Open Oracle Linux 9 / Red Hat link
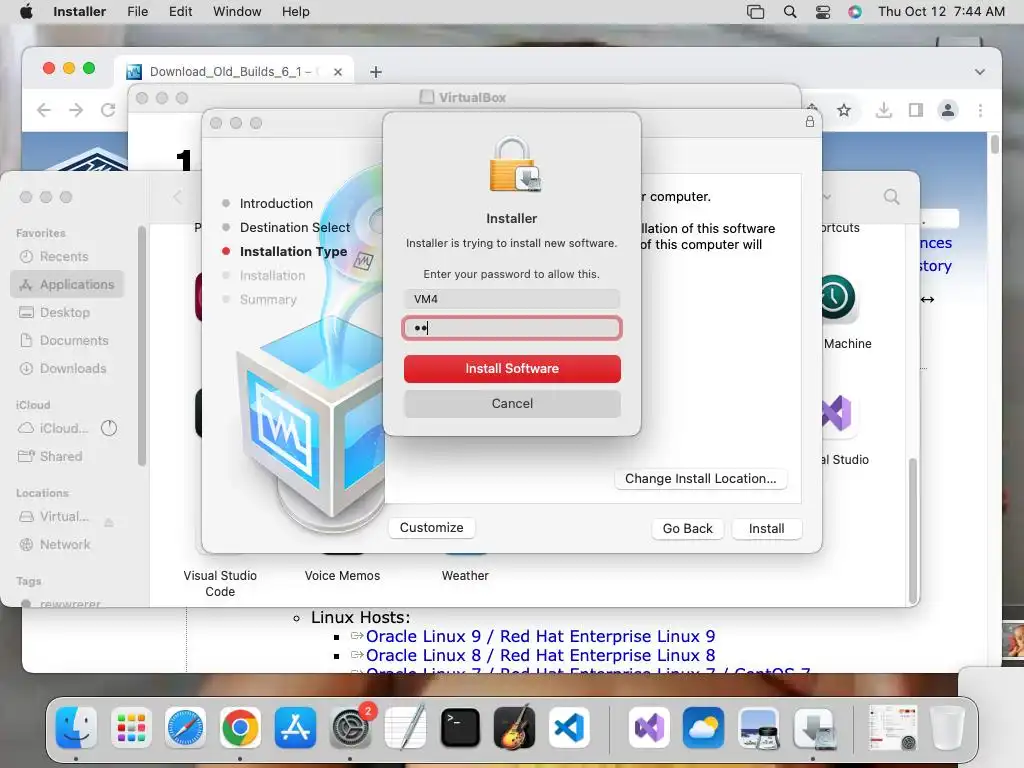This screenshot has height=768, width=1024. (540, 636)
